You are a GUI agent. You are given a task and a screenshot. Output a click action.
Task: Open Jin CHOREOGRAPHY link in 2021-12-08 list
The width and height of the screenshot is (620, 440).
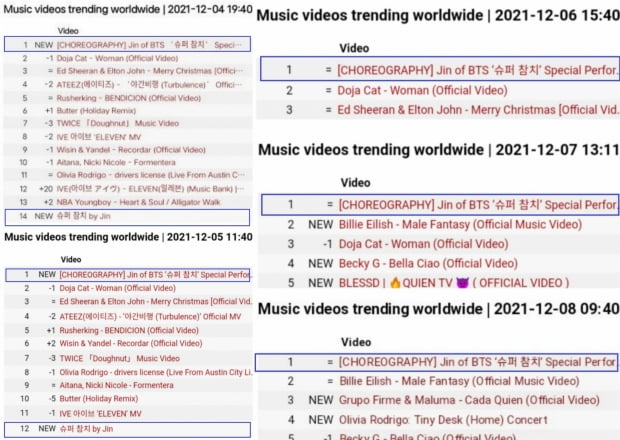(x=477, y=362)
